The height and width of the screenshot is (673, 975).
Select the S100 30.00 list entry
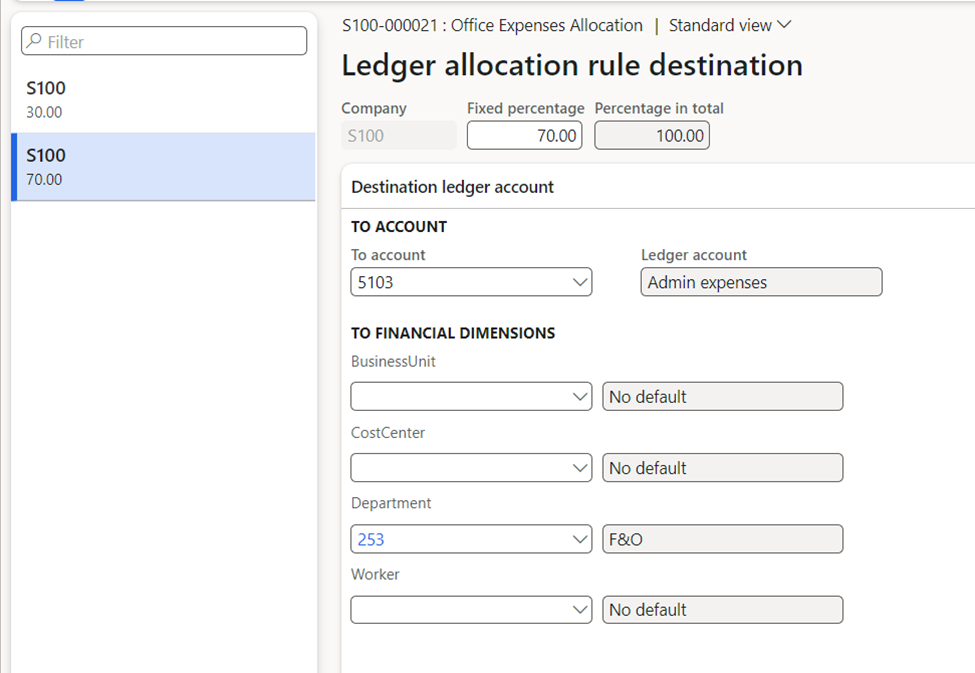163,99
